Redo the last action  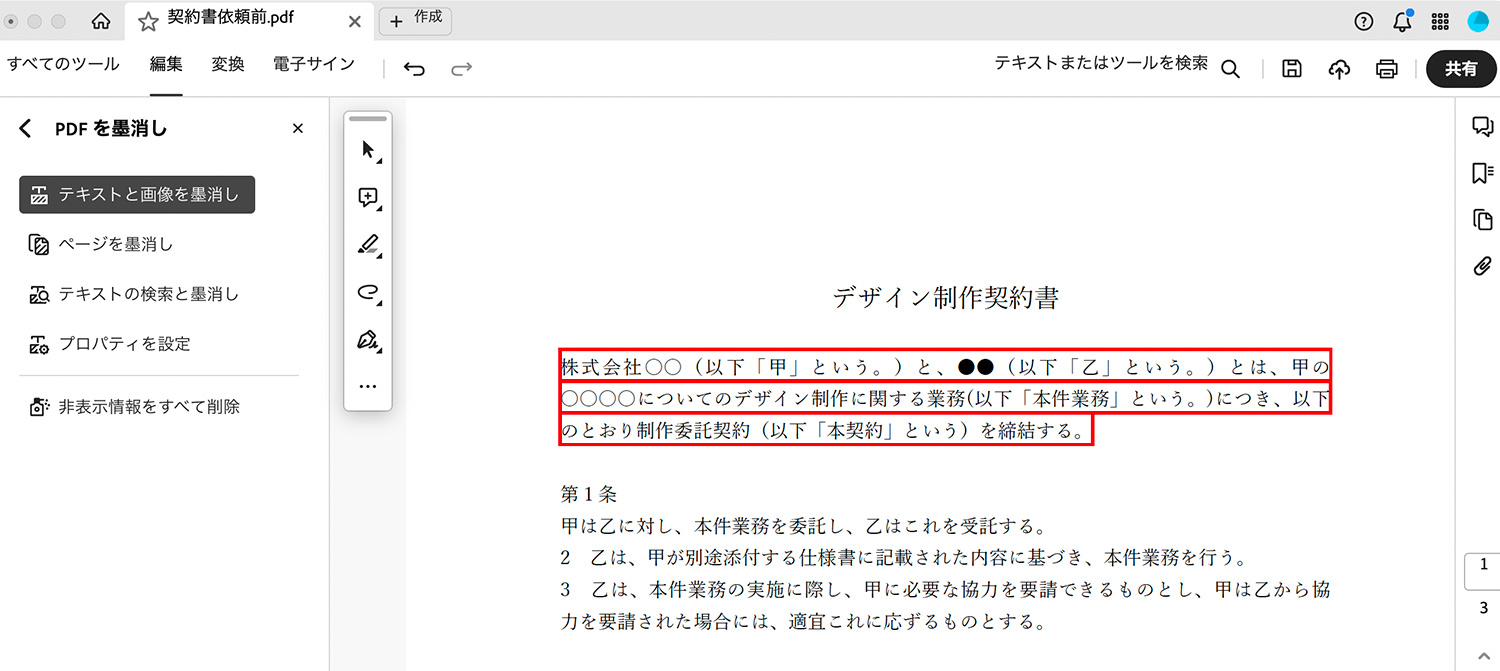click(x=461, y=69)
